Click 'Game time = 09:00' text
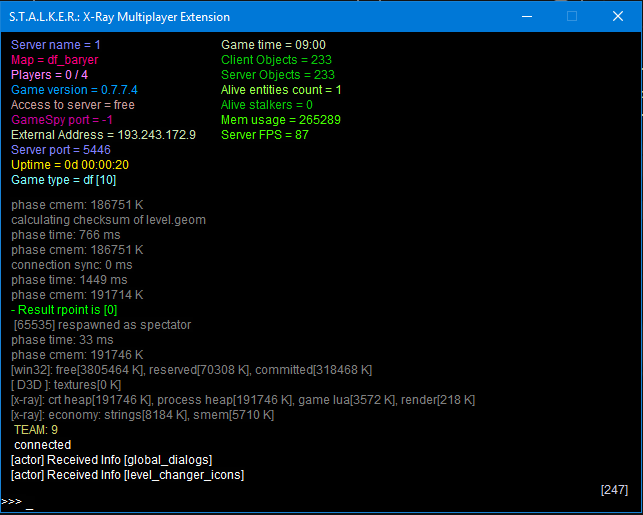 (x=274, y=45)
